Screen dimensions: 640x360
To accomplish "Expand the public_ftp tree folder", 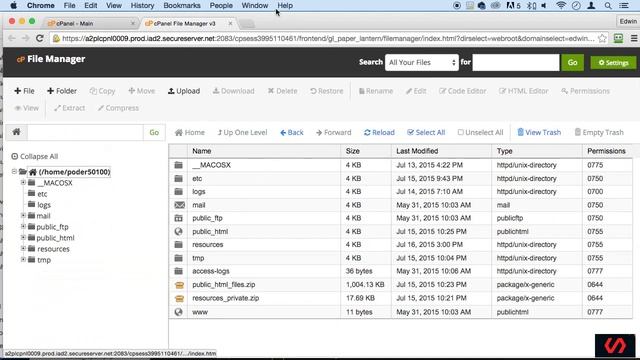I will click(23, 227).
